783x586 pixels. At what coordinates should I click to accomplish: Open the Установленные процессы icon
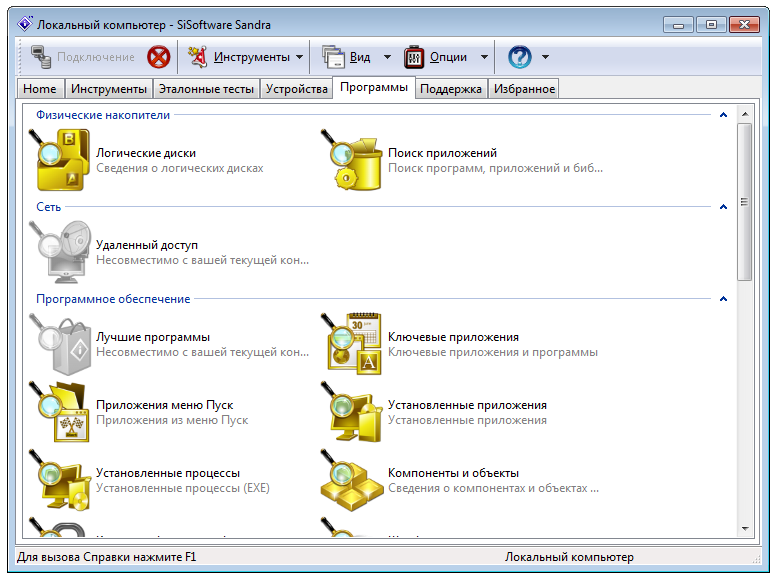click(59, 480)
